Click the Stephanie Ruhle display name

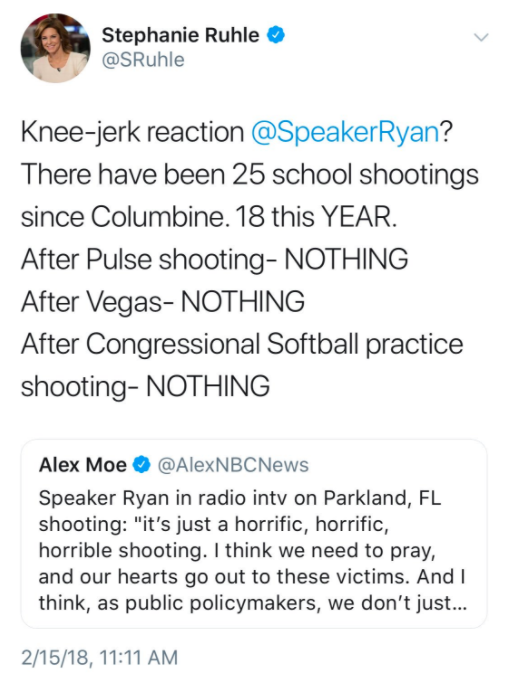pyautogui.click(x=180, y=35)
